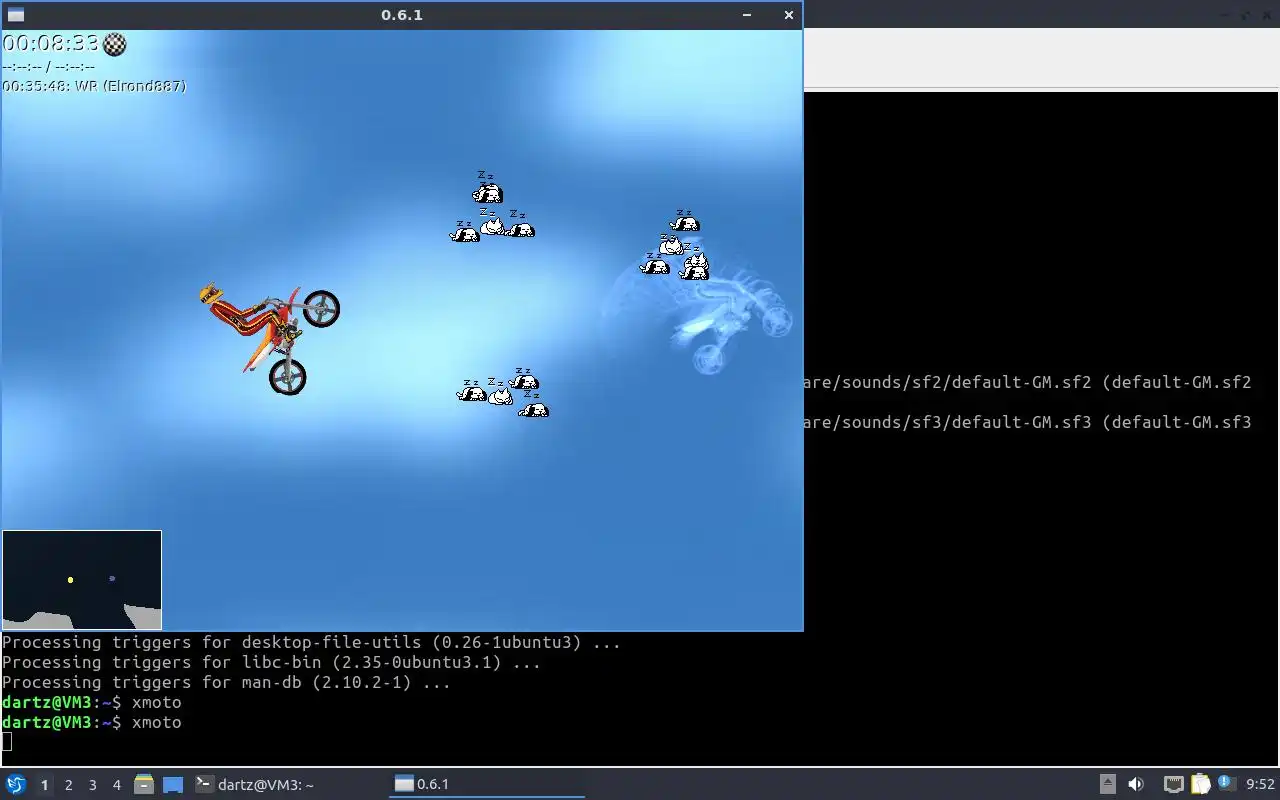
Task: Click the level minimap thumbnail
Action: pos(82,580)
